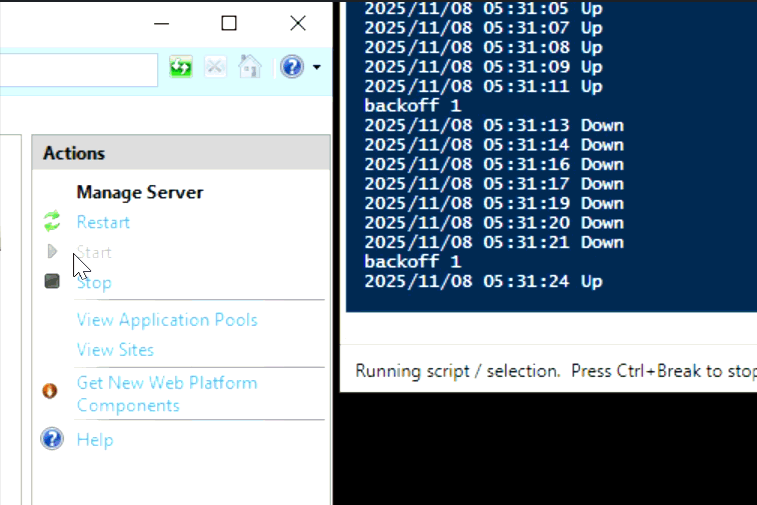Click the Home icon in the toolbar
The height and width of the screenshot is (505, 757).
pos(250,68)
